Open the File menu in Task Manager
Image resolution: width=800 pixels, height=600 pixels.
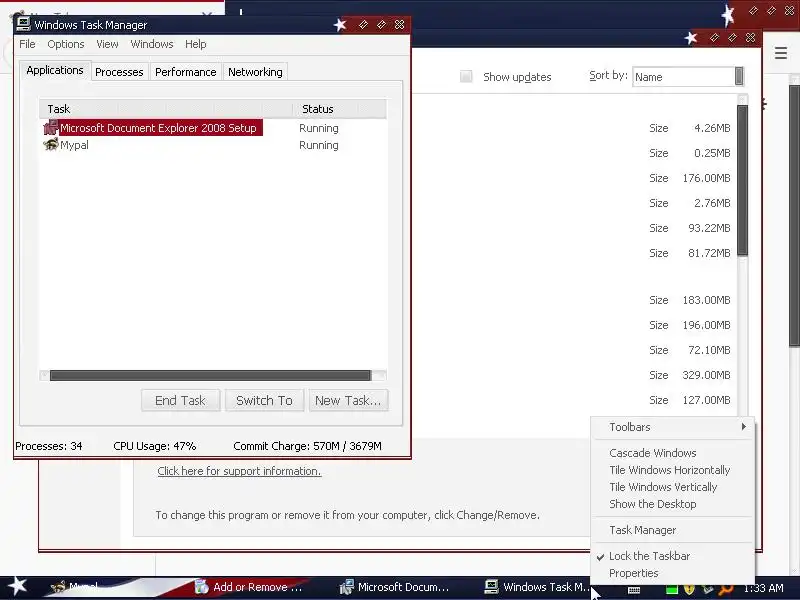click(27, 44)
